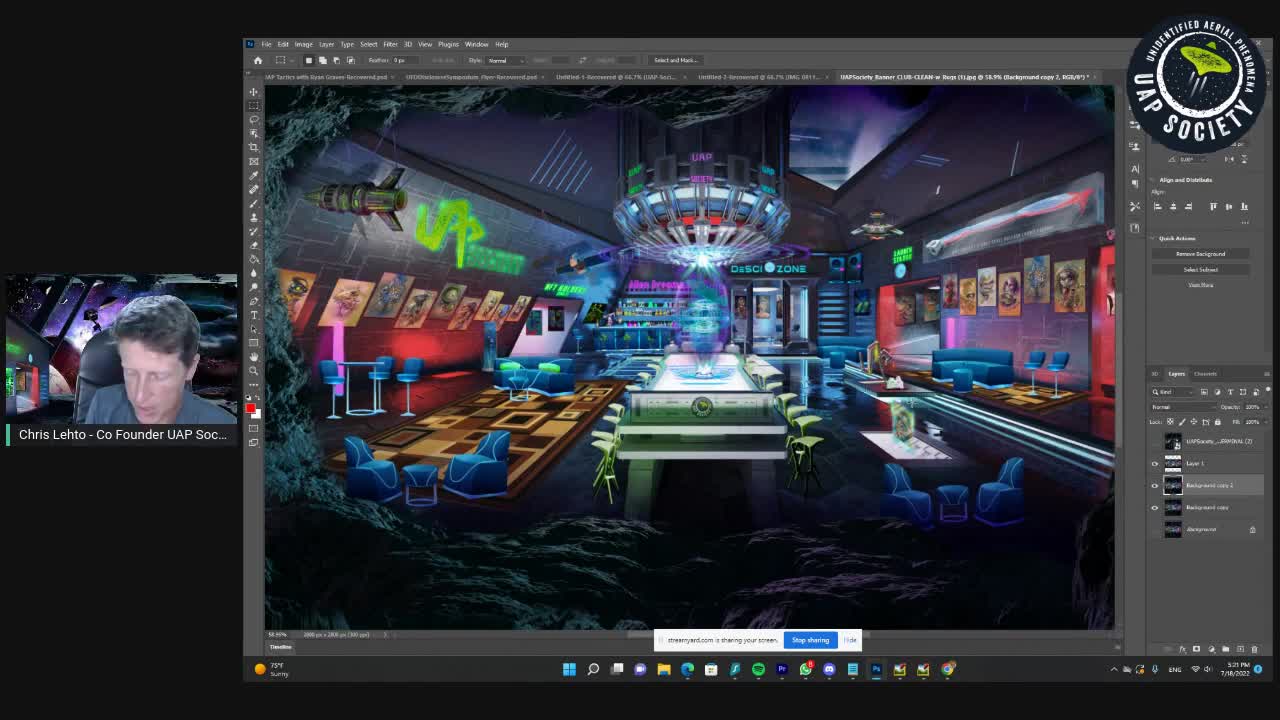Select the Intersect with Selection mode button
Image resolution: width=1280 pixels, height=720 pixels.
pyautogui.click(x=350, y=60)
